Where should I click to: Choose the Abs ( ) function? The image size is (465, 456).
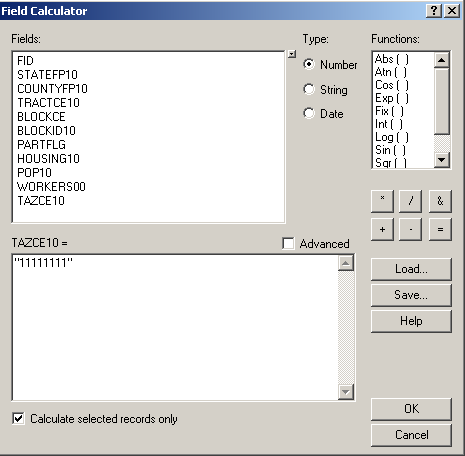[x=391, y=59]
